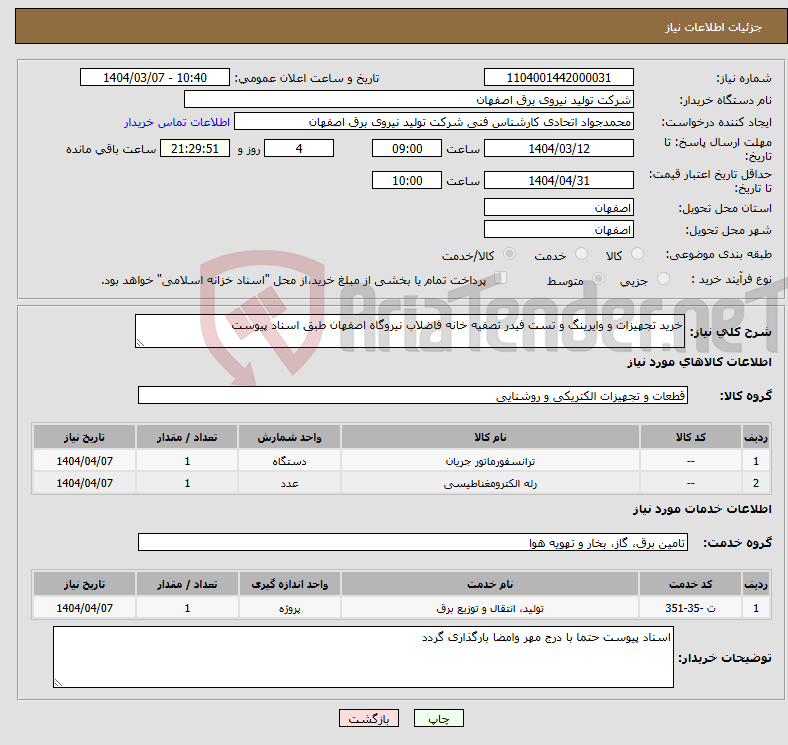Image resolution: width=788 pixels, height=745 pixels.
Task: Select the خدمت radio button
Action: pyautogui.click(x=581, y=254)
